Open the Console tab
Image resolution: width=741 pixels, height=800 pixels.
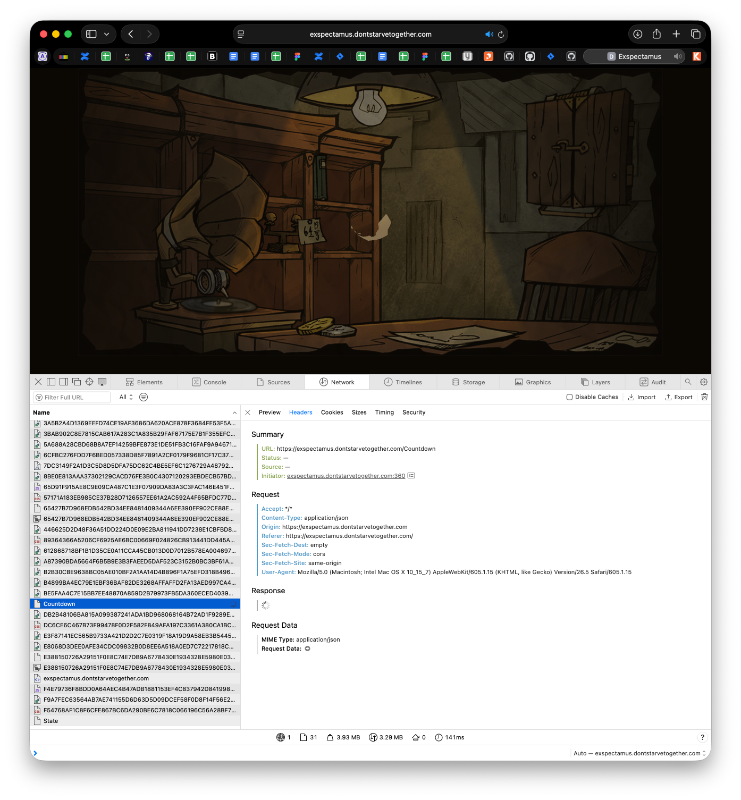pyautogui.click(x=209, y=382)
